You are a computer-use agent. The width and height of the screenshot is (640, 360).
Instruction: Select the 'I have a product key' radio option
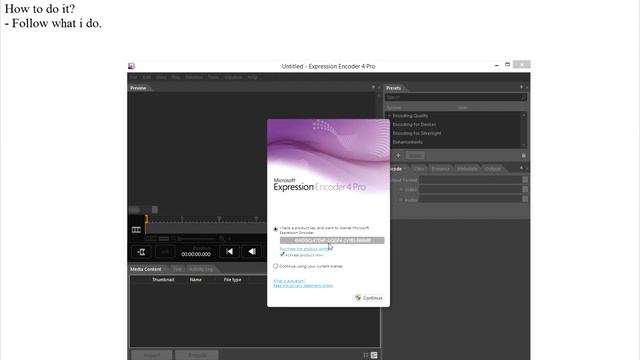coord(276,229)
